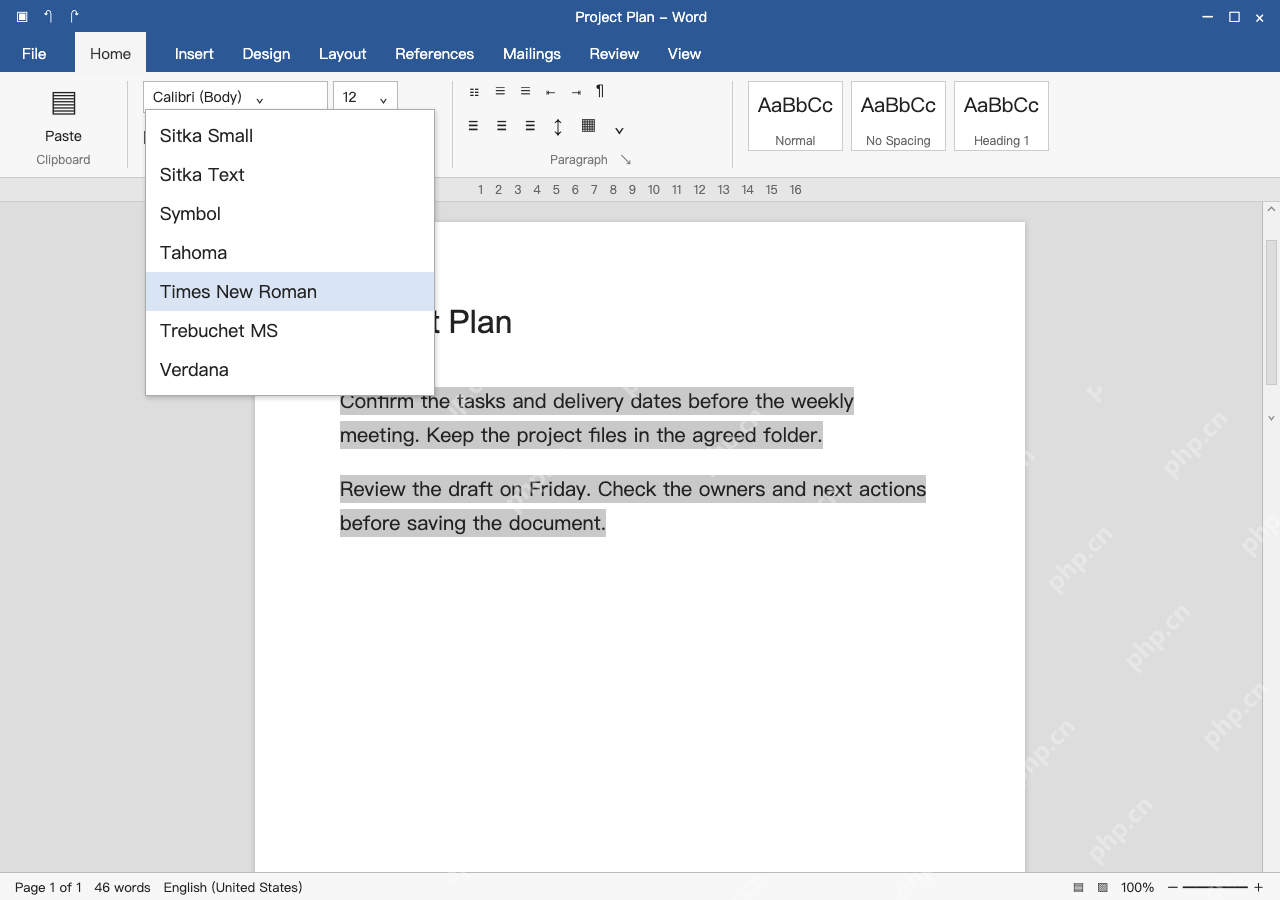This screenshot has width=1280, height=900.
Task: Open the File tab
Action: 34,54
